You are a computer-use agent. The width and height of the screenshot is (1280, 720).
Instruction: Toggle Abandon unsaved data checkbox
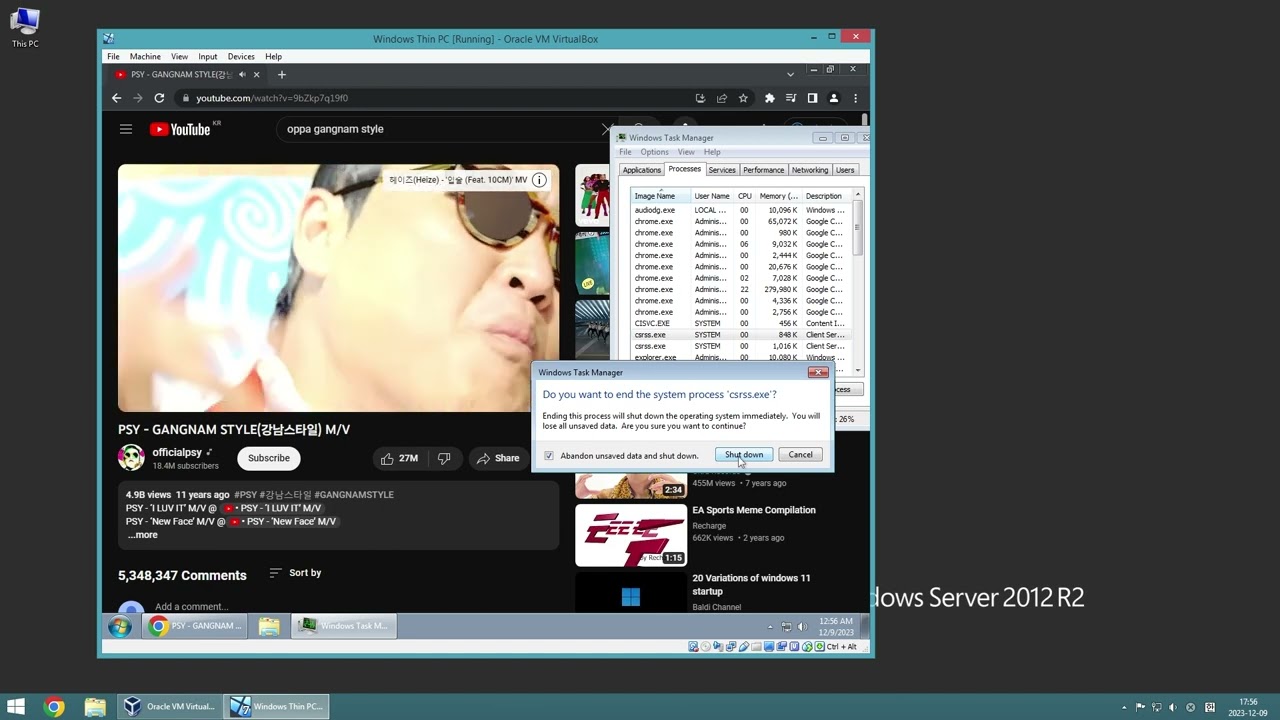coord(549,456)
